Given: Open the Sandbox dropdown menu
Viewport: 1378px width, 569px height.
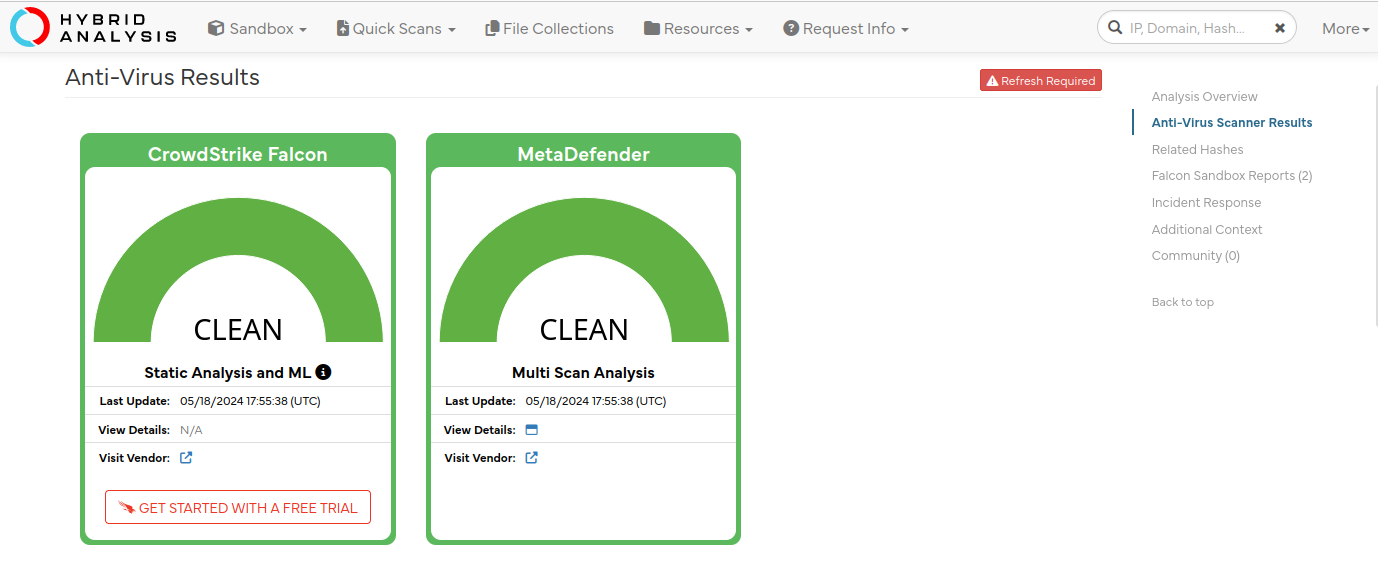Looking at the screenshot, I should point(257,29).
